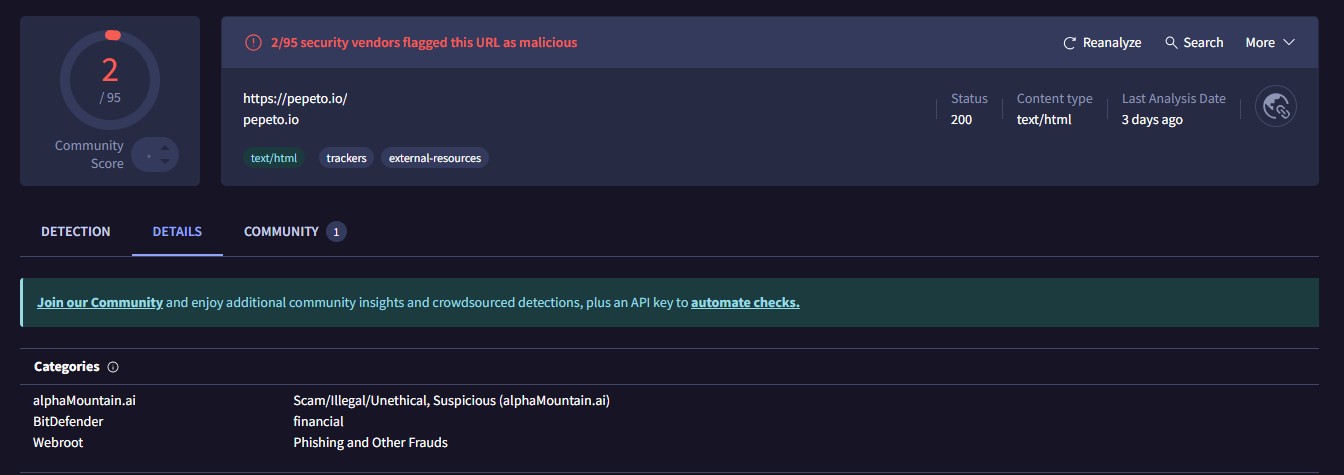Upvote the community score
This screenshot has height=475, width=1344.
(166, 146)
